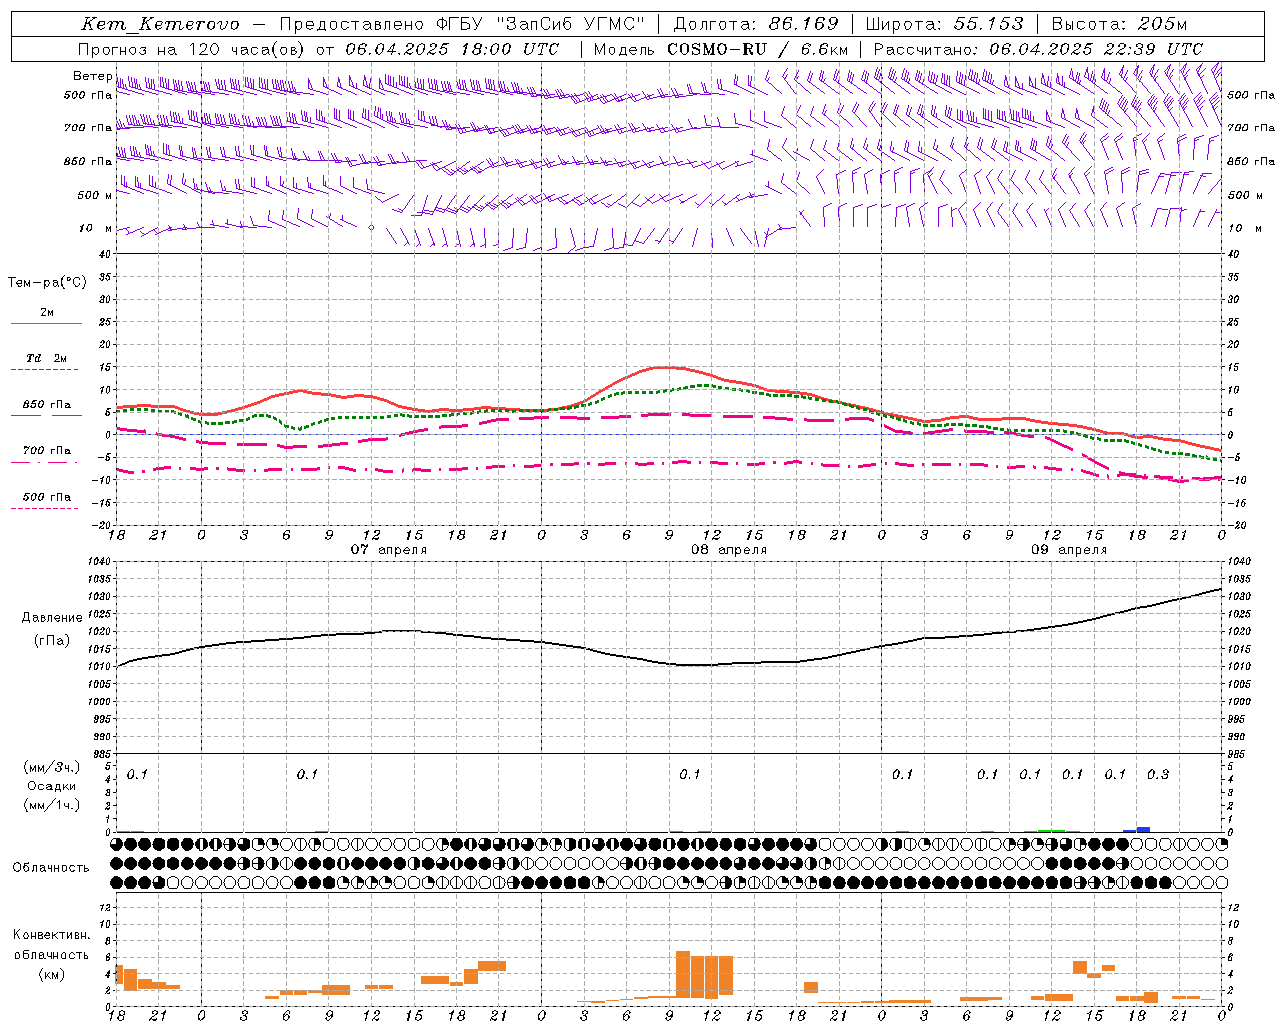The height and width of the screenshot is (1024, 1280).
Task: Click the Ветер wind panel label
Action: [x=92, y=76]
